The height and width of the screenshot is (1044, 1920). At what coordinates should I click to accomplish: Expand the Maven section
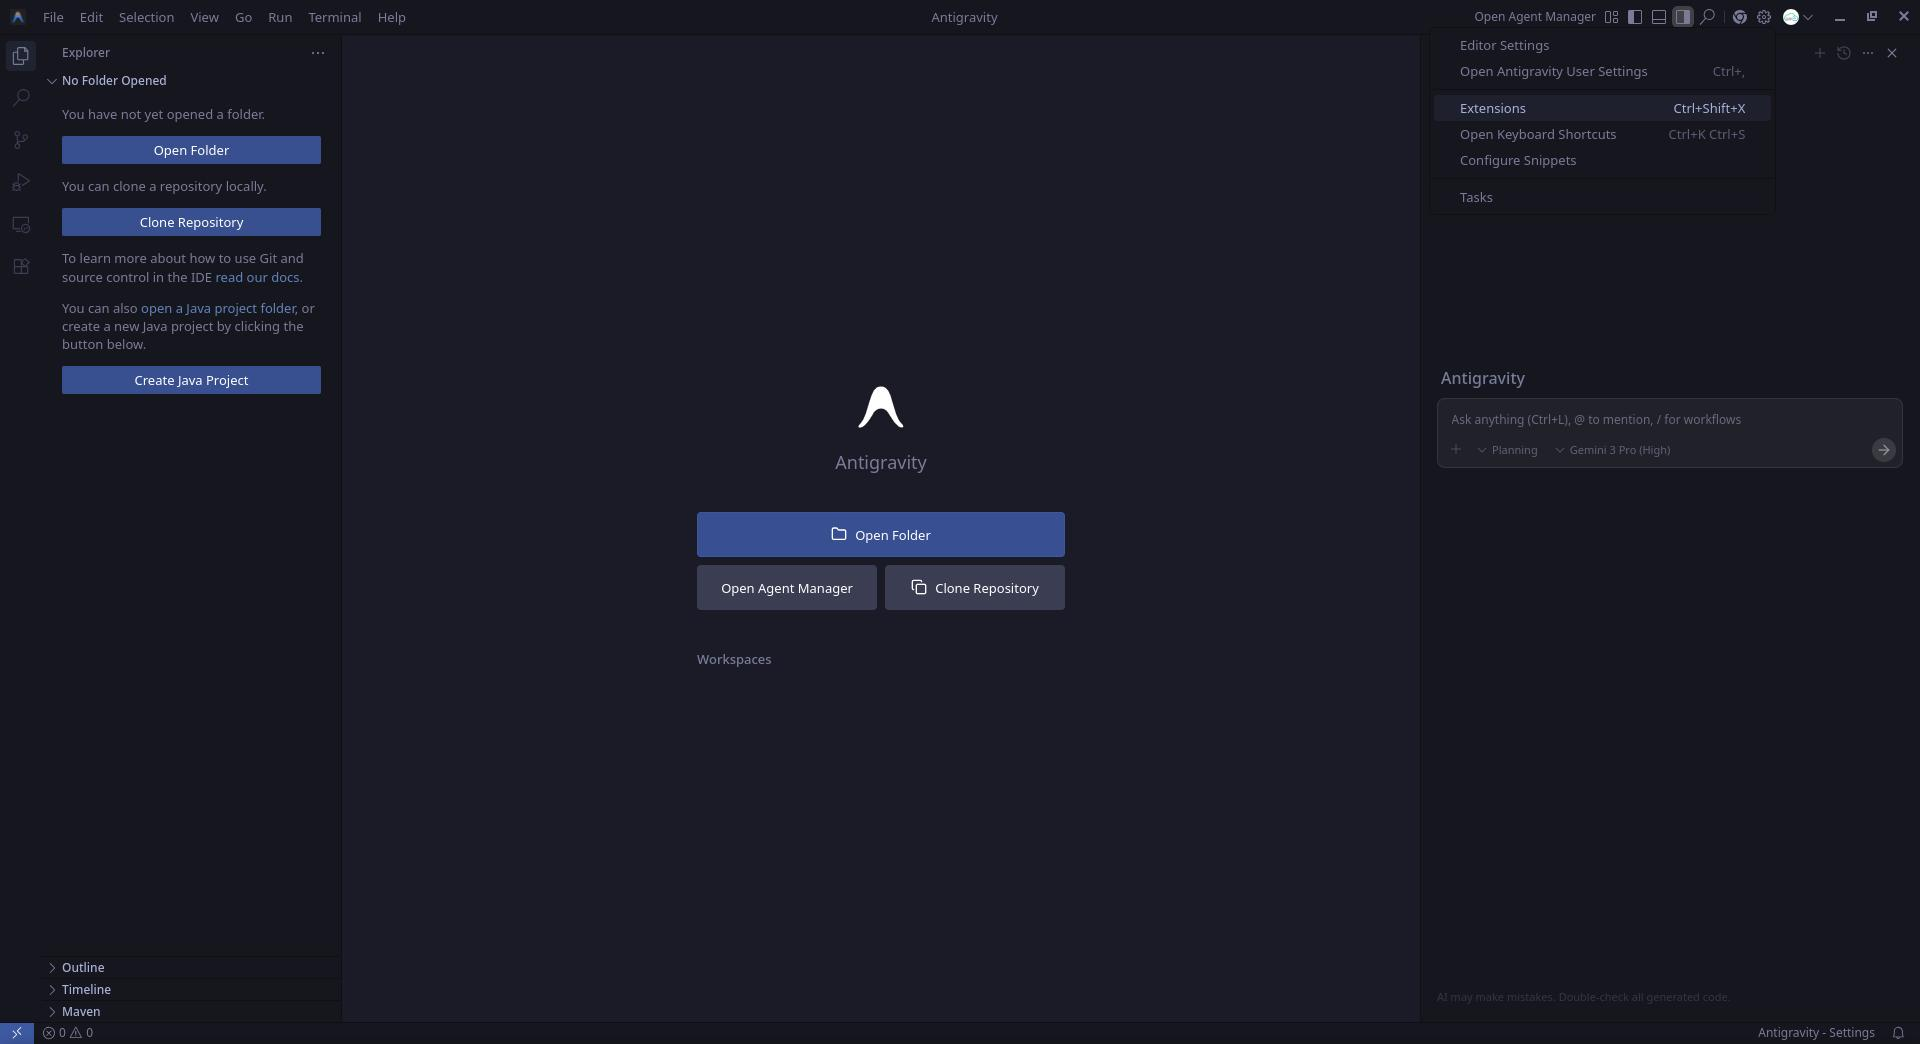(x=191, y=1012)
